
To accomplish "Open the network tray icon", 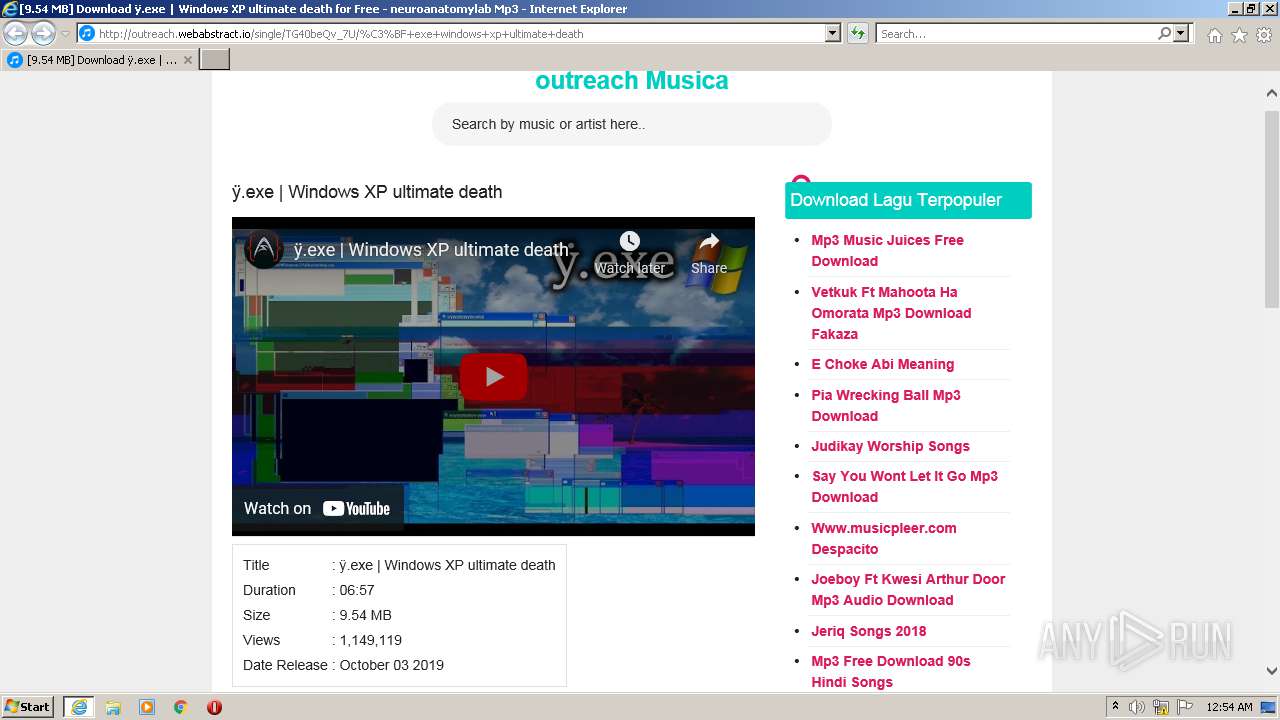I will click(1161, 707).
